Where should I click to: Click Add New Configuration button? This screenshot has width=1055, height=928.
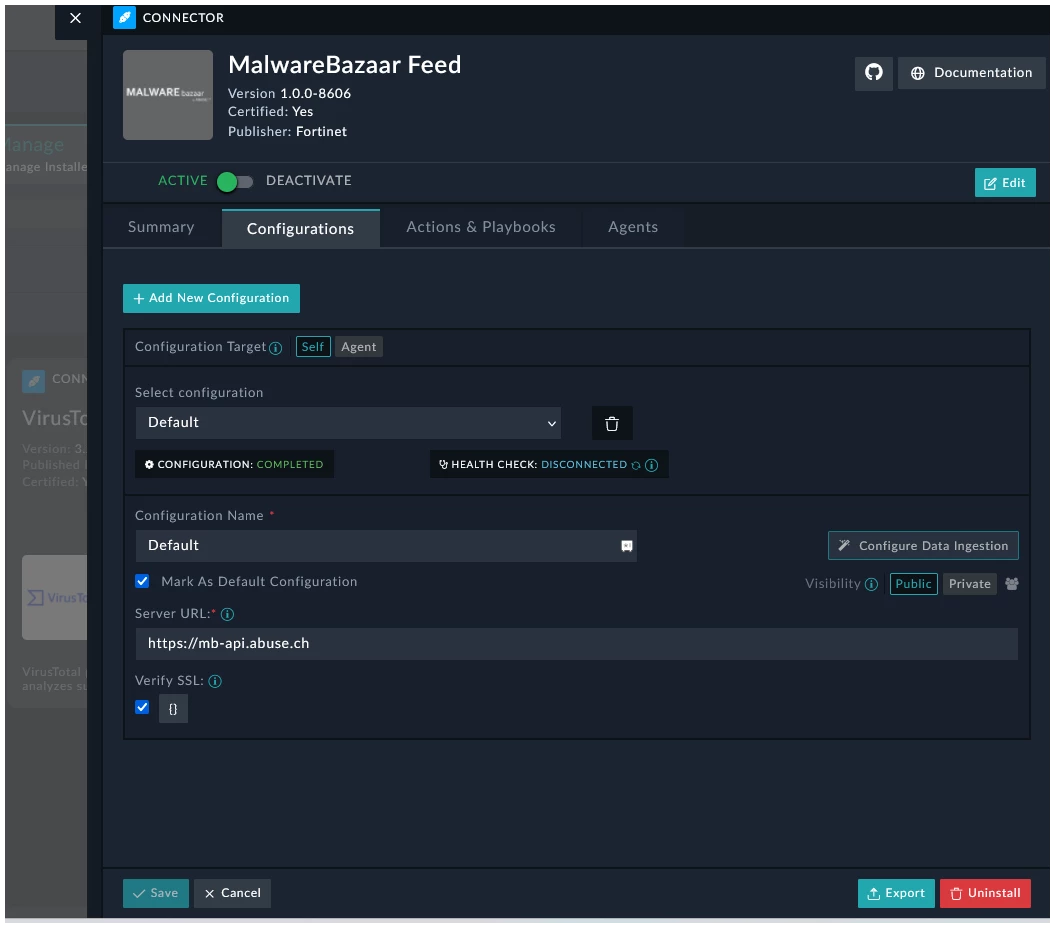click(x=211, y=298)
